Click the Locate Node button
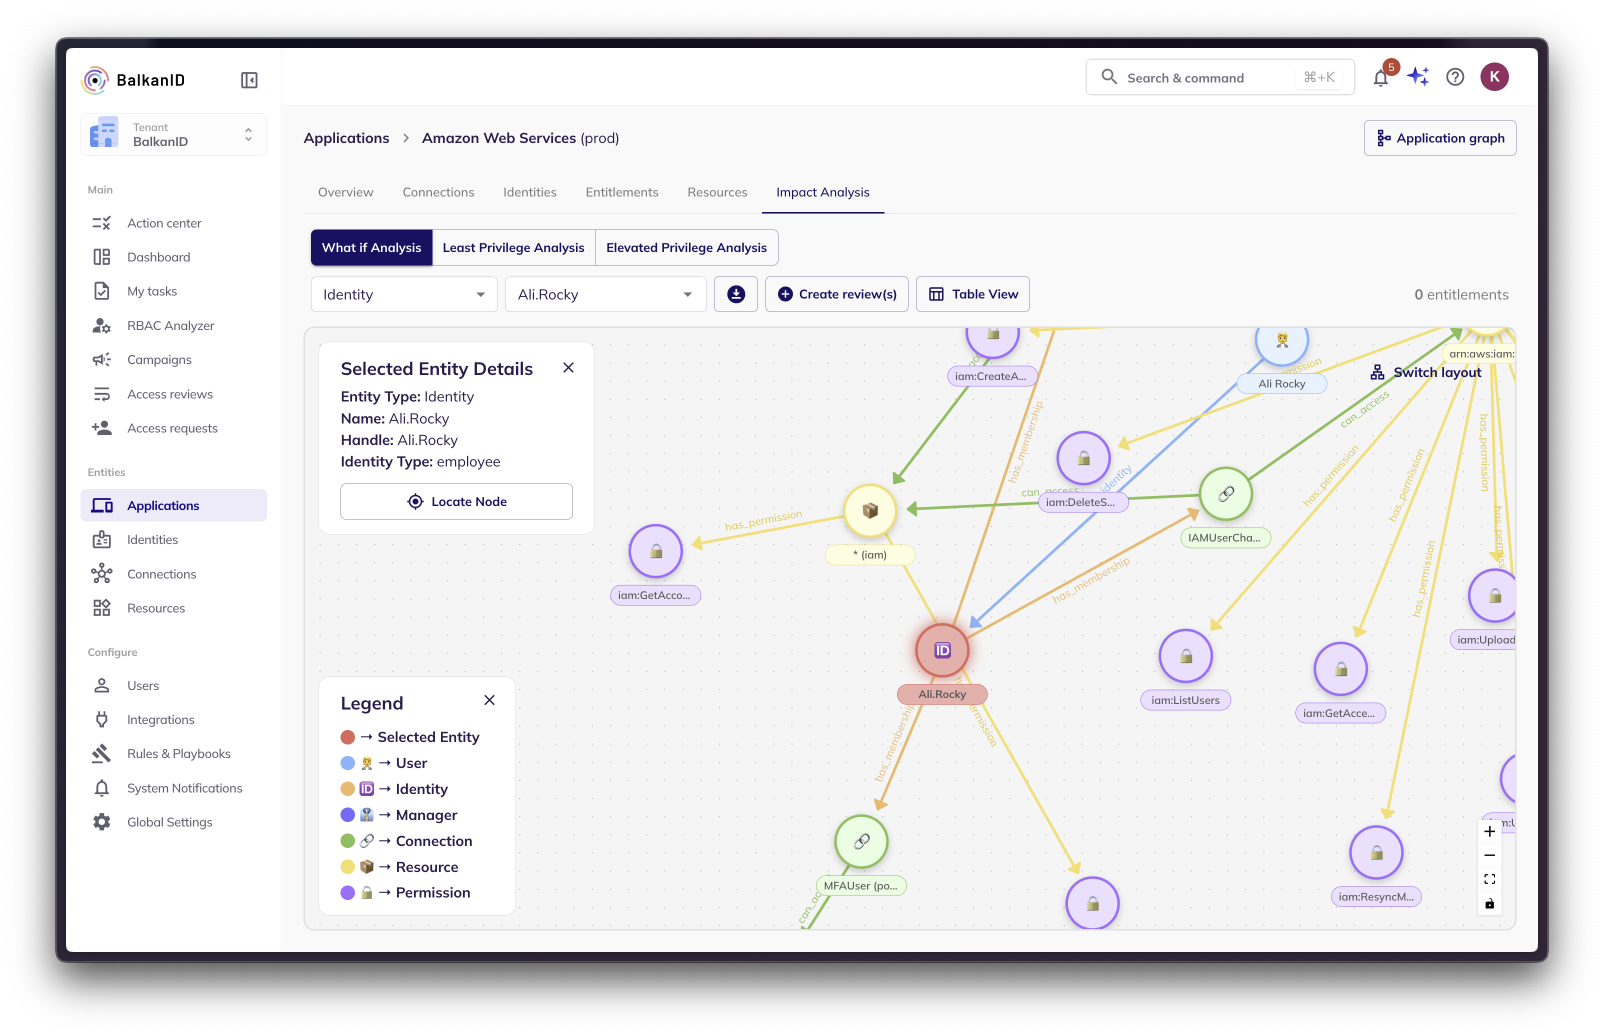This screenshot has height=1036, width=1604. click(x=457, y=502)
